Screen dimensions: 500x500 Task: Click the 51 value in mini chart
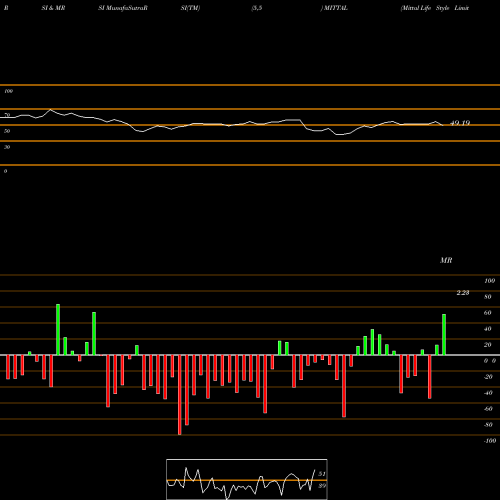322,474
